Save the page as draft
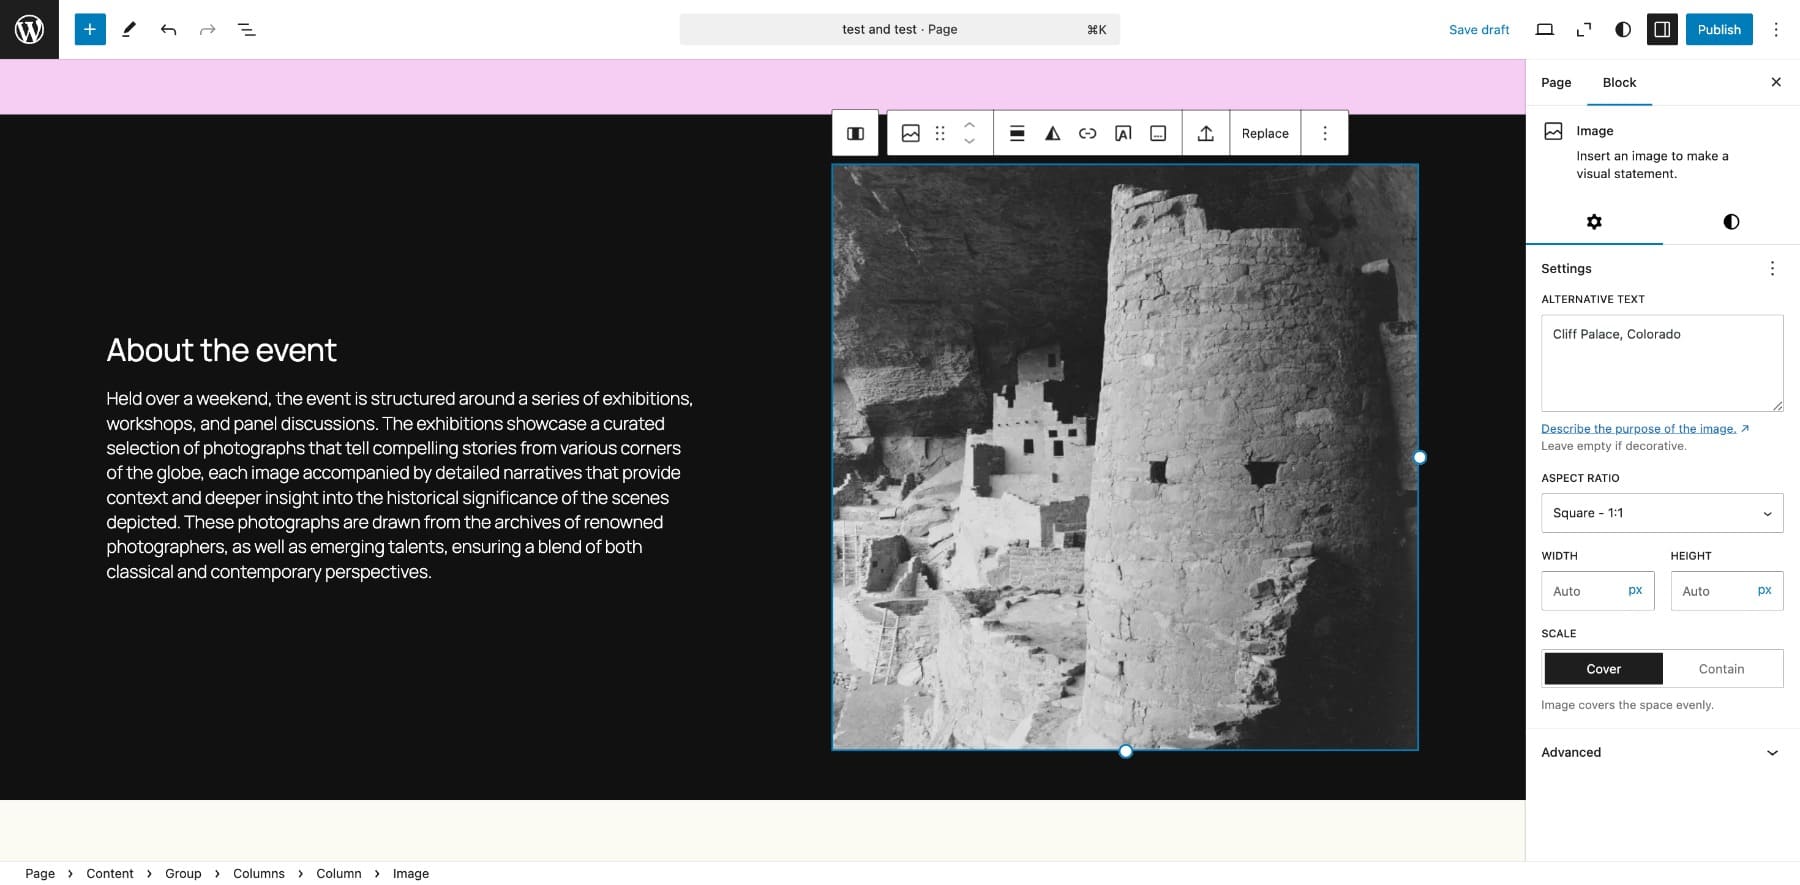1800x885 pixels. point(1479,29)
